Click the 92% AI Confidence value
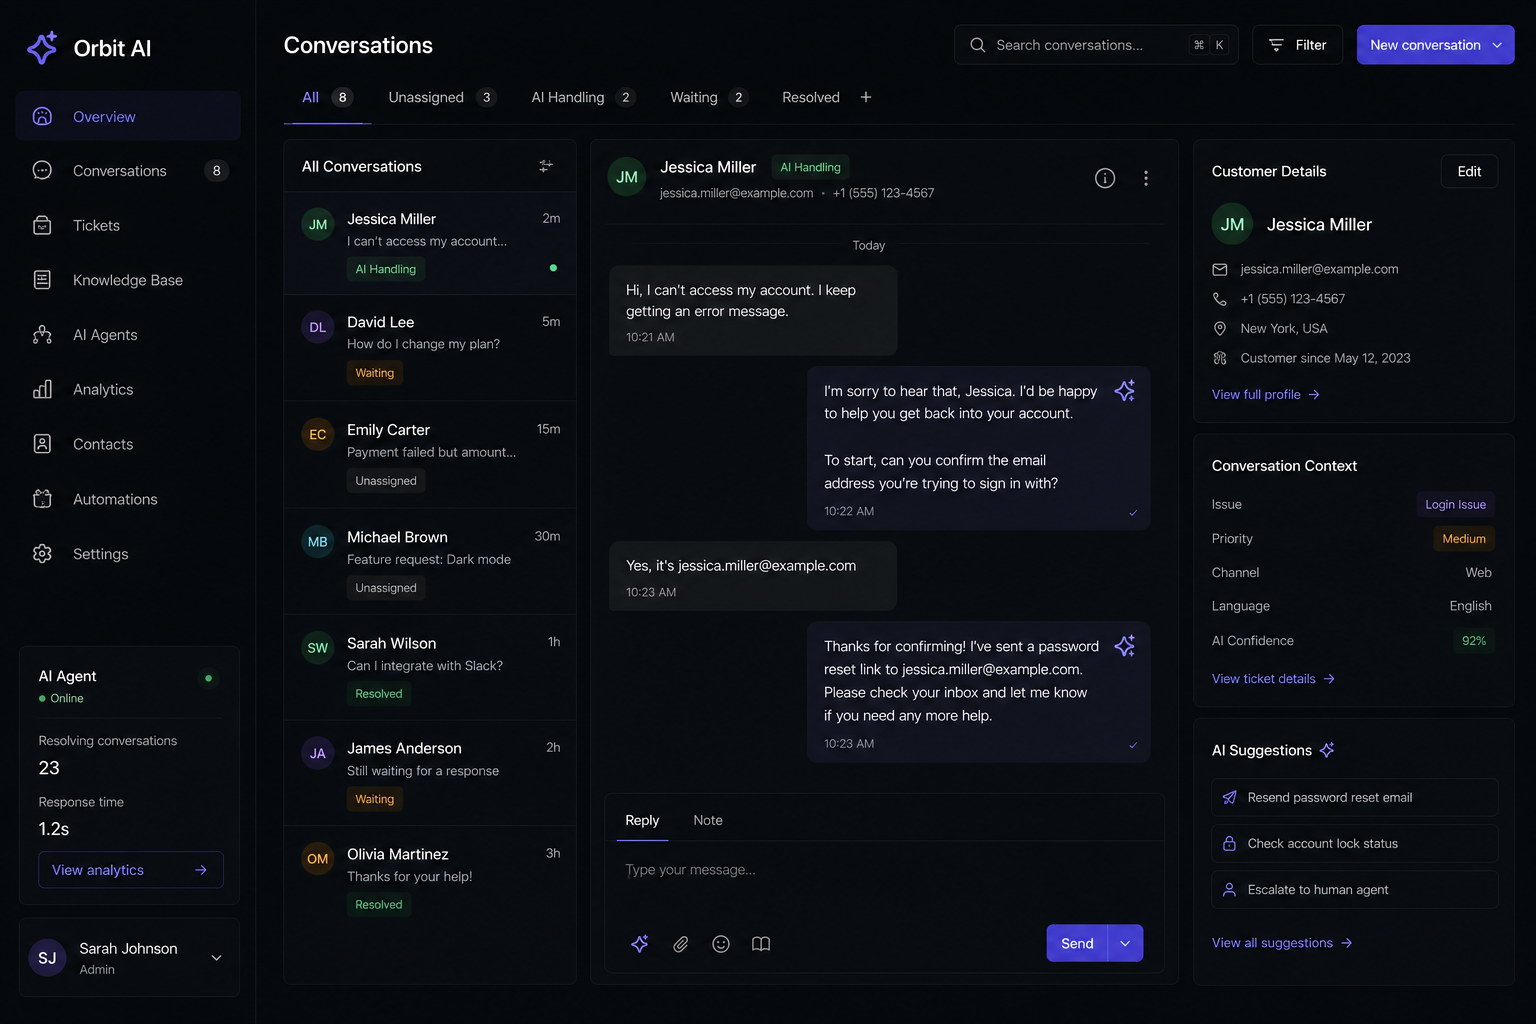The height and width of the screenshot is (1024, 1536). 1473,641
